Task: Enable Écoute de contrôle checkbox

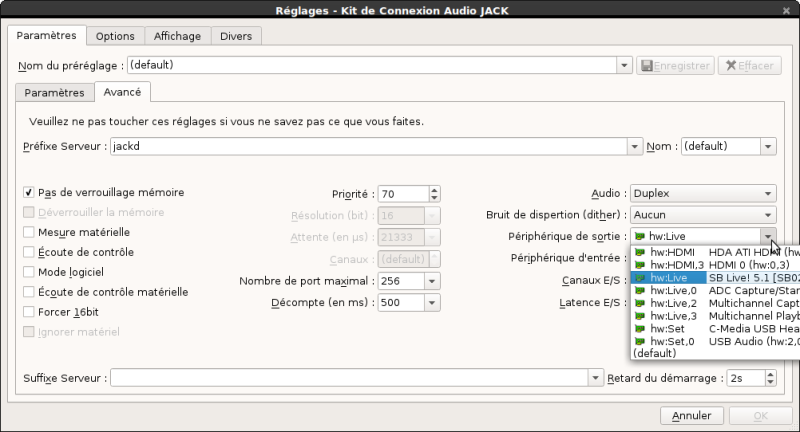Action: click(x=29, y=252)
